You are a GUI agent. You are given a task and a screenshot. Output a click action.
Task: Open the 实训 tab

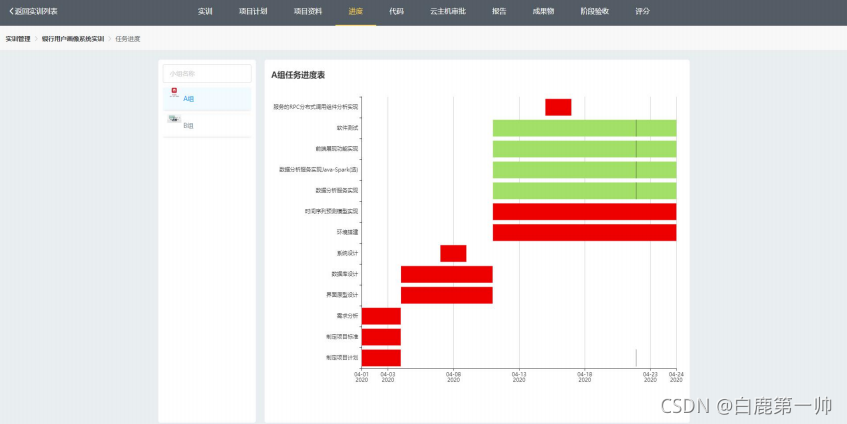tap(205, 11)
